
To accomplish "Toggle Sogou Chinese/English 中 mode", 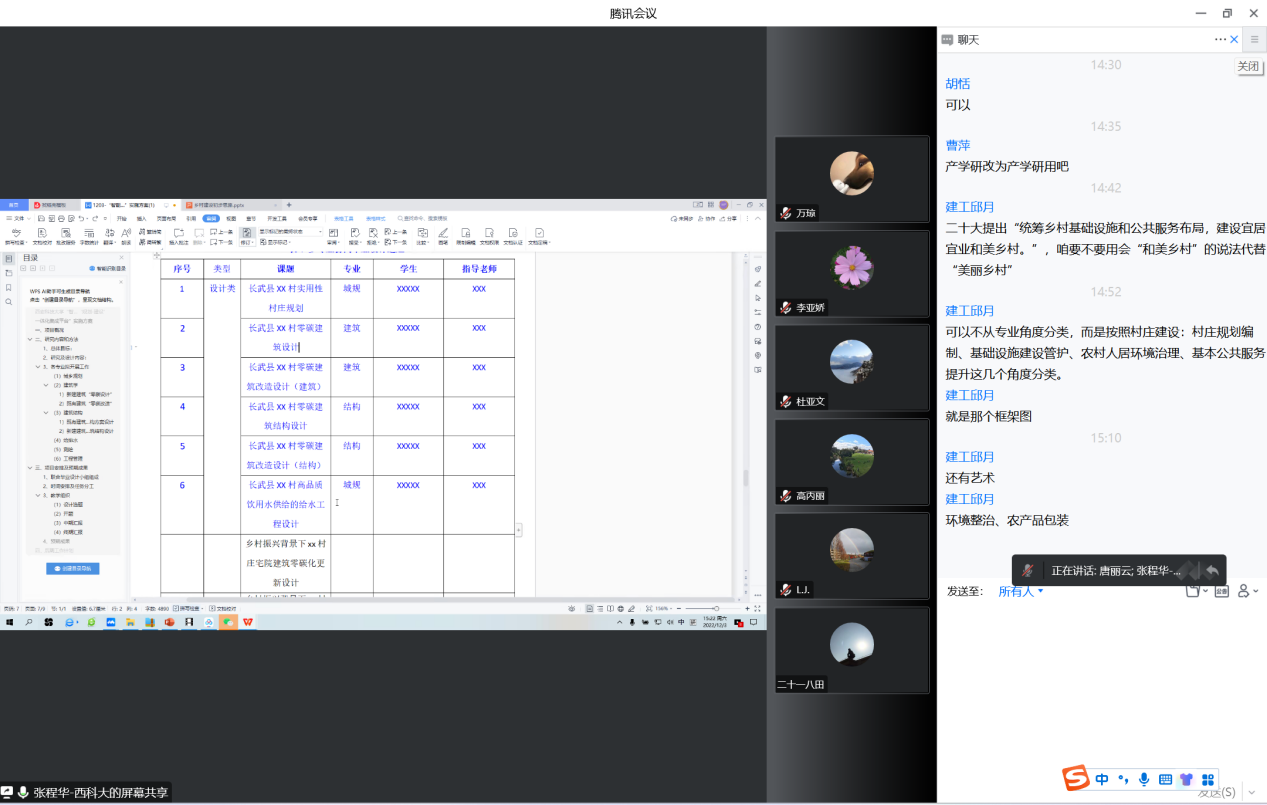I will point(1102,779).
